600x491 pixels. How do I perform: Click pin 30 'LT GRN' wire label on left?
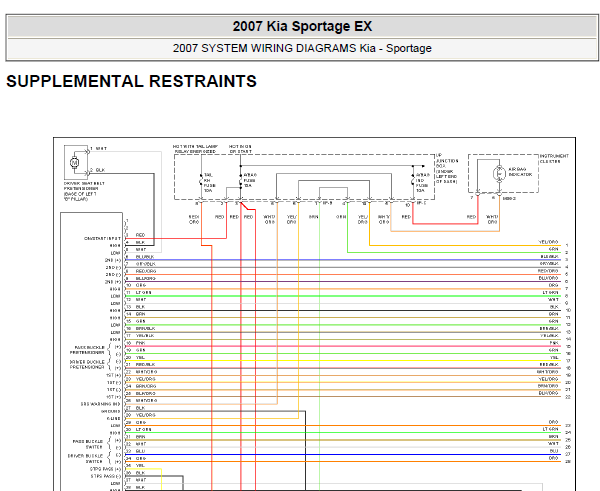pos(143,429)
